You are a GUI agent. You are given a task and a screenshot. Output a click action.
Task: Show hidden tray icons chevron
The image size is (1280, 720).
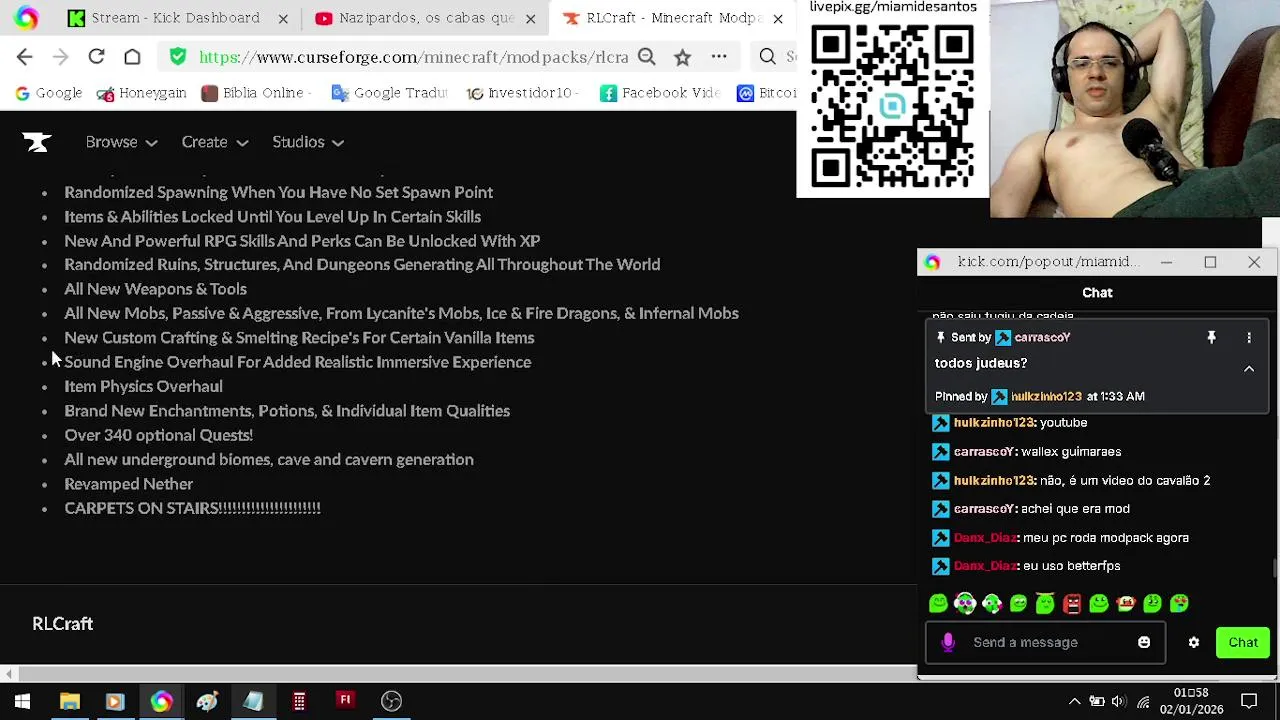pos(1074,701)
